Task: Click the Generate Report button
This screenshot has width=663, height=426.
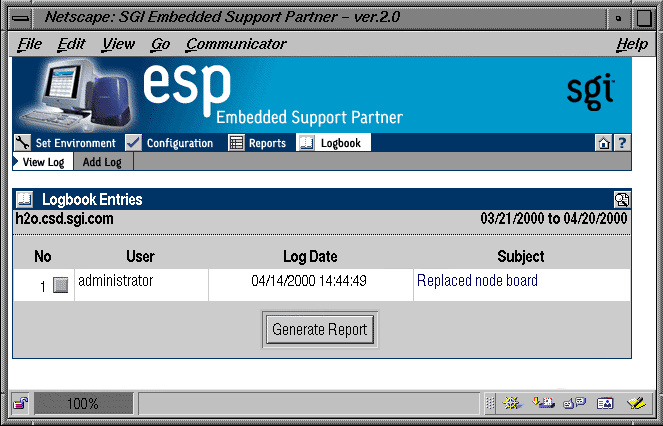Action: [x=320, y=330]
